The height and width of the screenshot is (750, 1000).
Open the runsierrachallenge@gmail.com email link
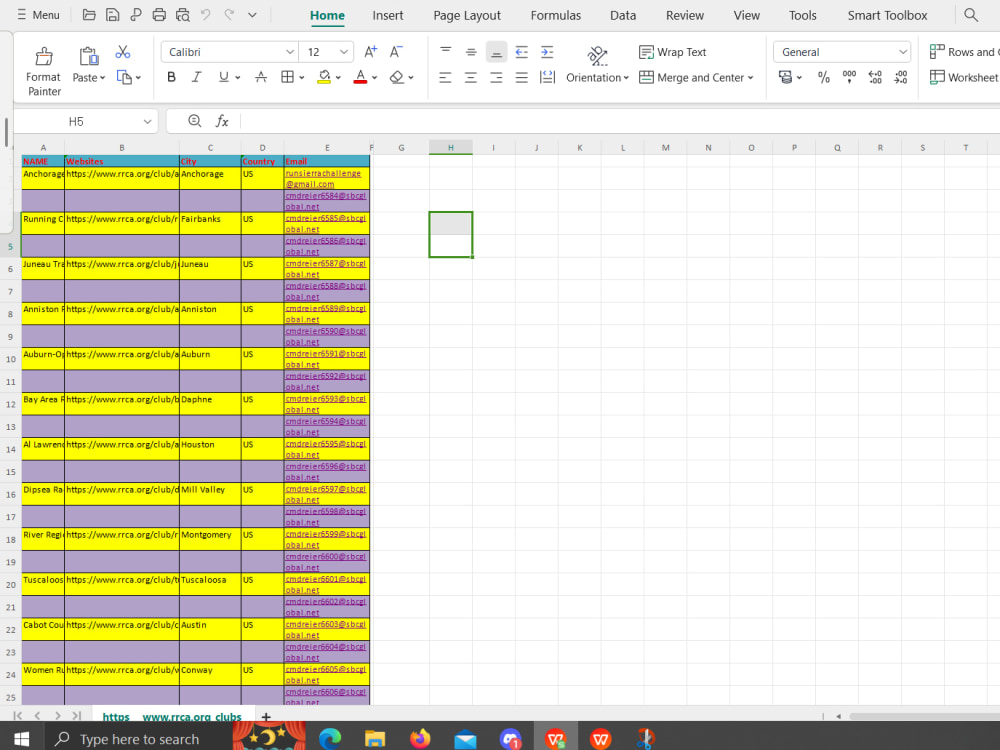point(323,179)
